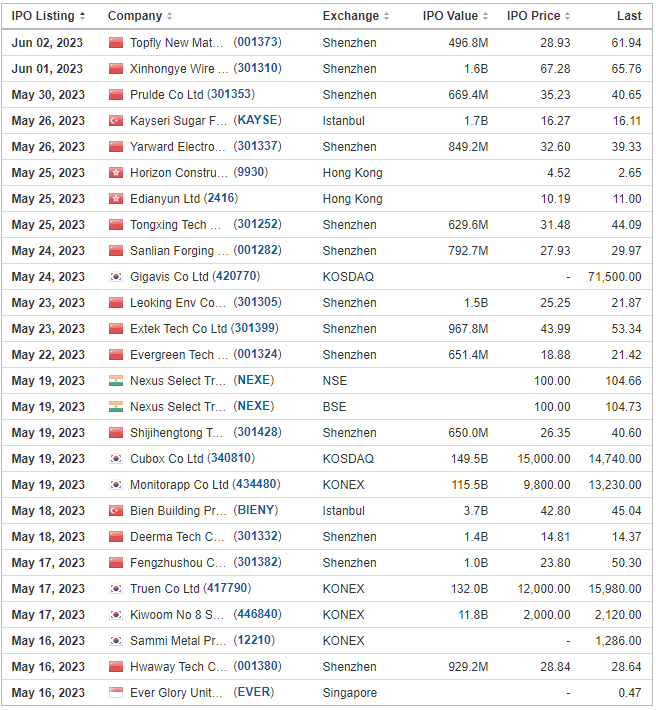Viewport: 656px width, 710px height.
Task: Select IPO Value 149.5B cell for Cubox
Action: coord(469,459)
